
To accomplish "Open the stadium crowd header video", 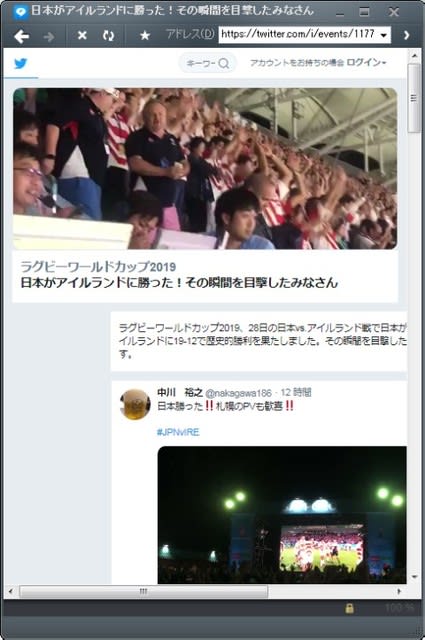I will [205, 169].
